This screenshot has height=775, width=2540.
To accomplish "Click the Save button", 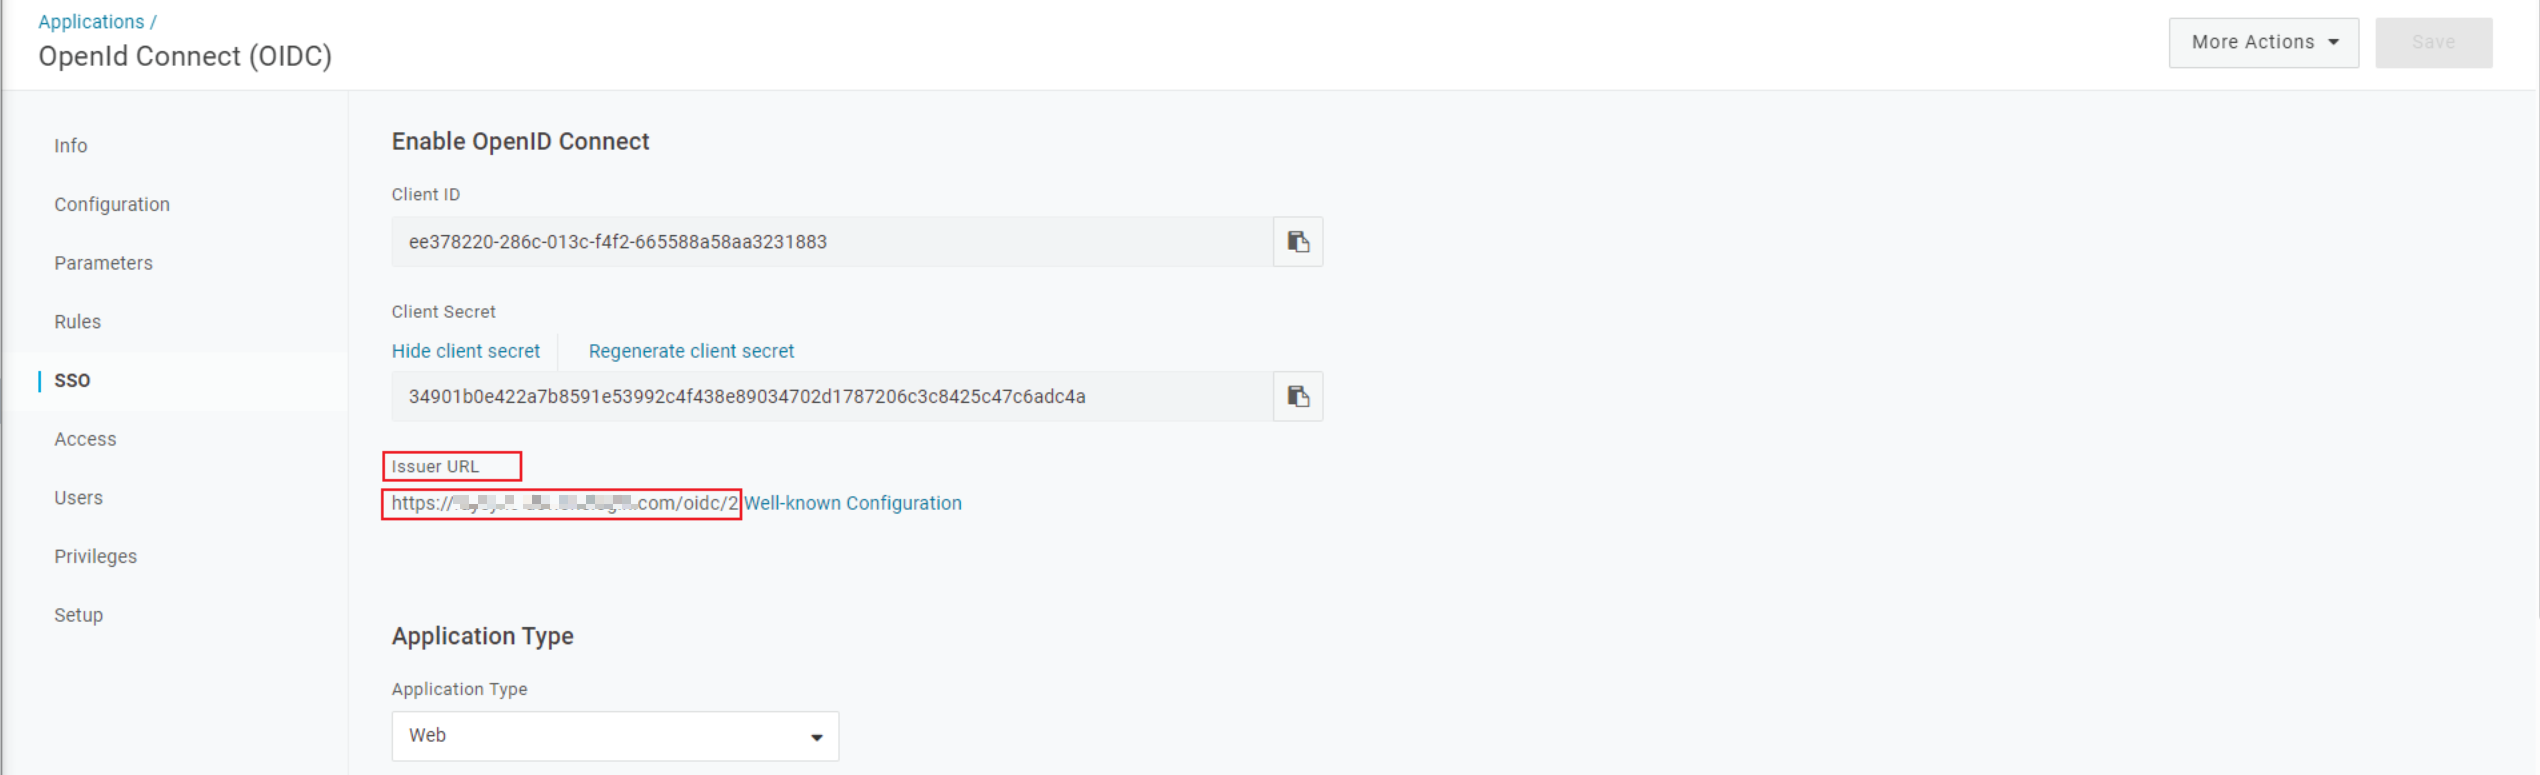I will 2433,42.
